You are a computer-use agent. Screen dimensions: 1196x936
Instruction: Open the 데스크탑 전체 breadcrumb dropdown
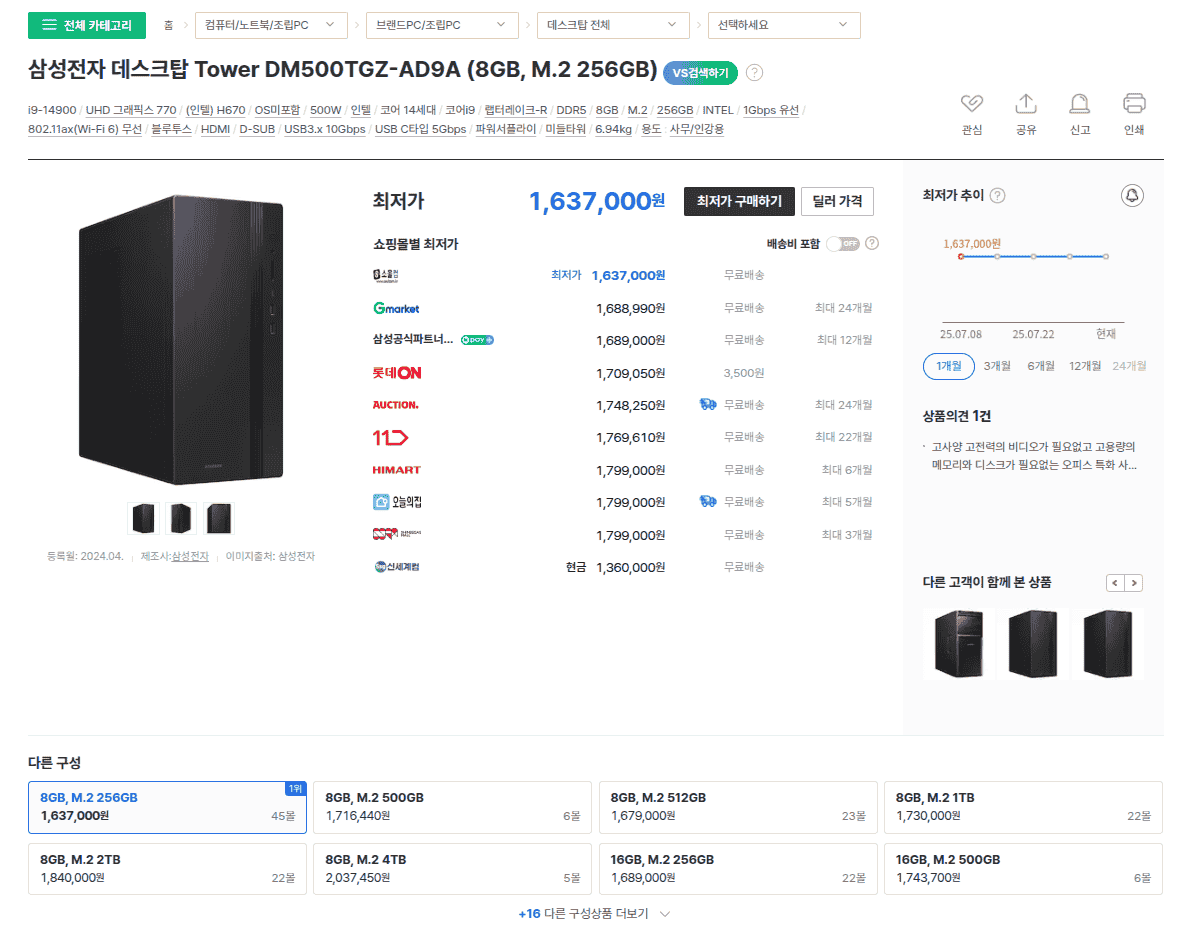[x=613, y=25]
